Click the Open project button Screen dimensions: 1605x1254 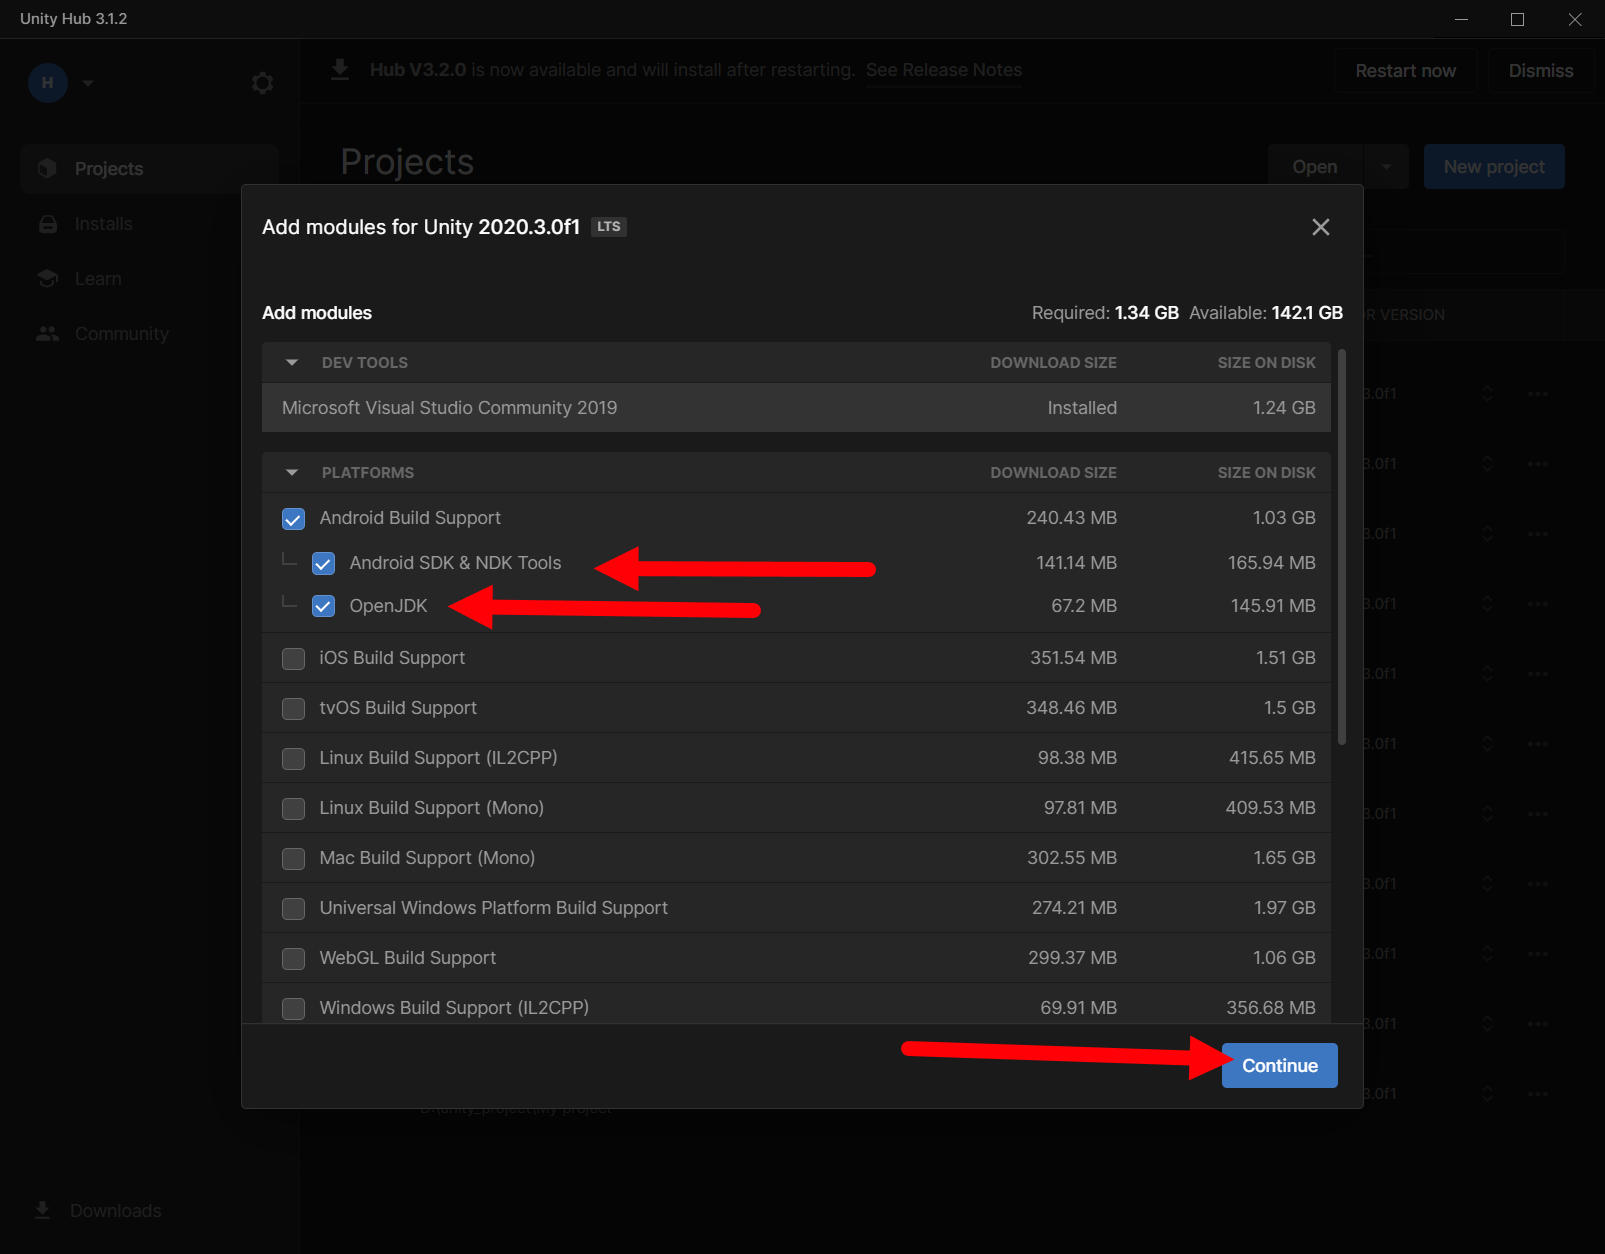1314,167
